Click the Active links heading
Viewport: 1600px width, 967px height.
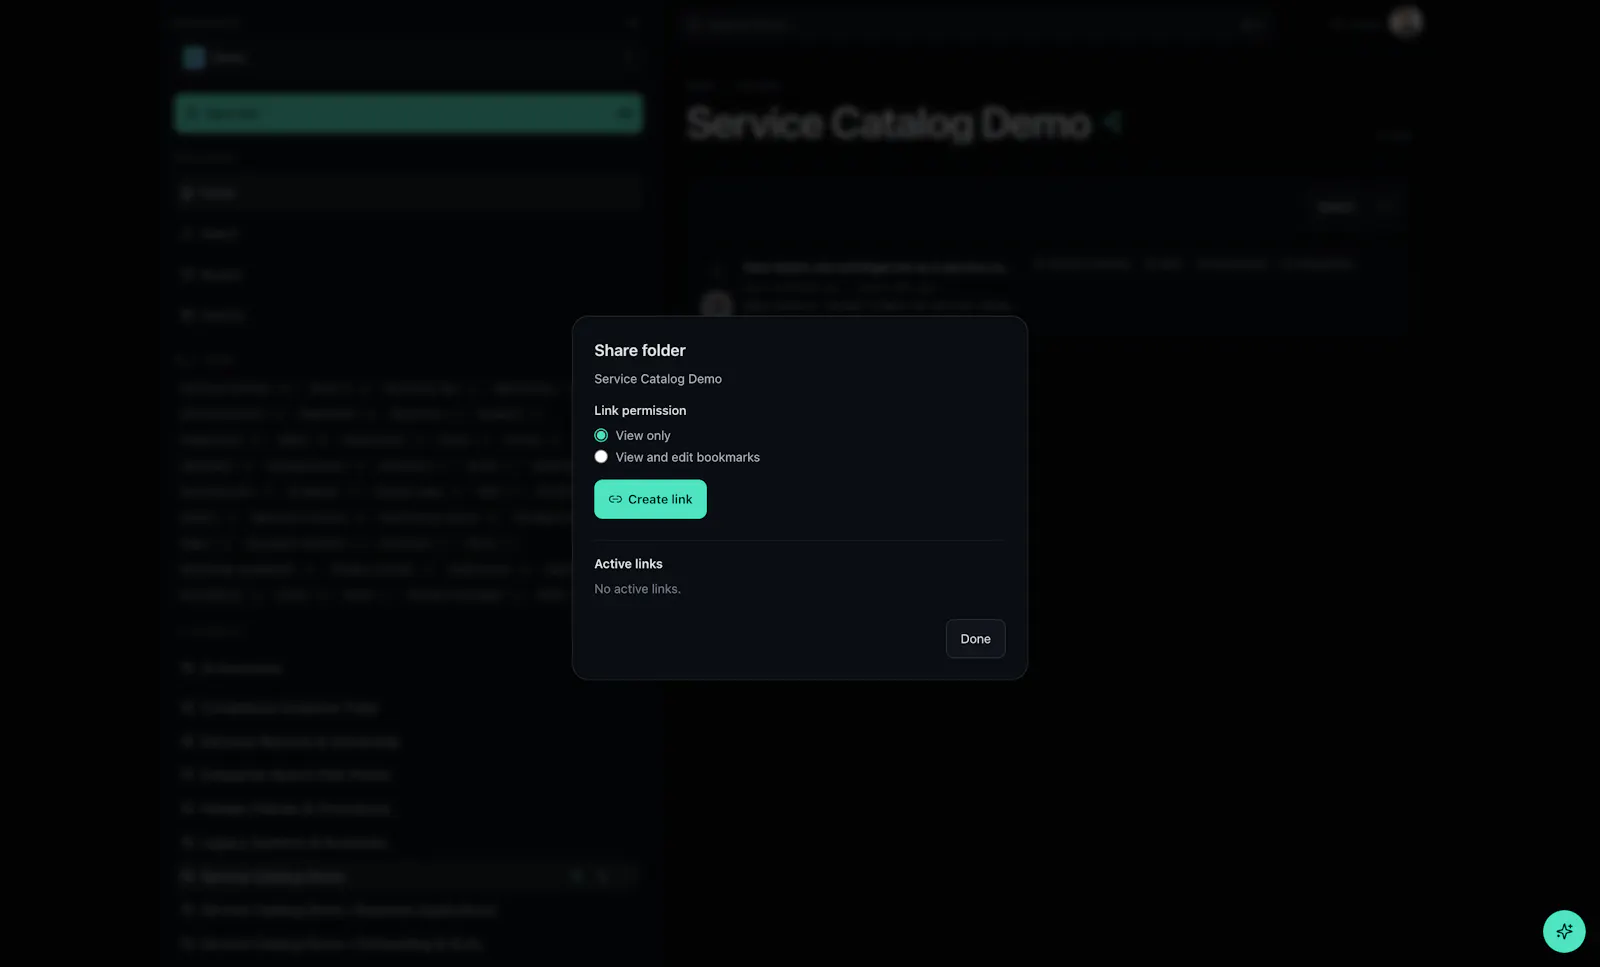point(628,564)
